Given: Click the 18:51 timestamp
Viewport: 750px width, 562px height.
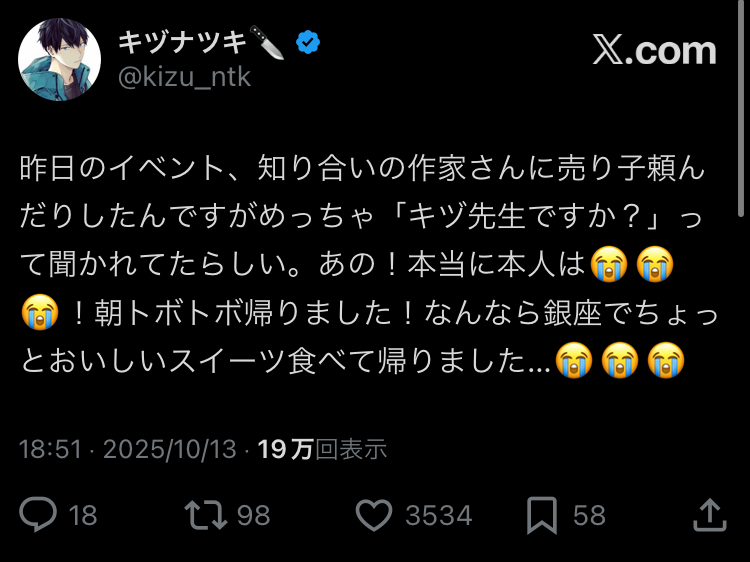Looking at the screenshot, I should (50, 450).
